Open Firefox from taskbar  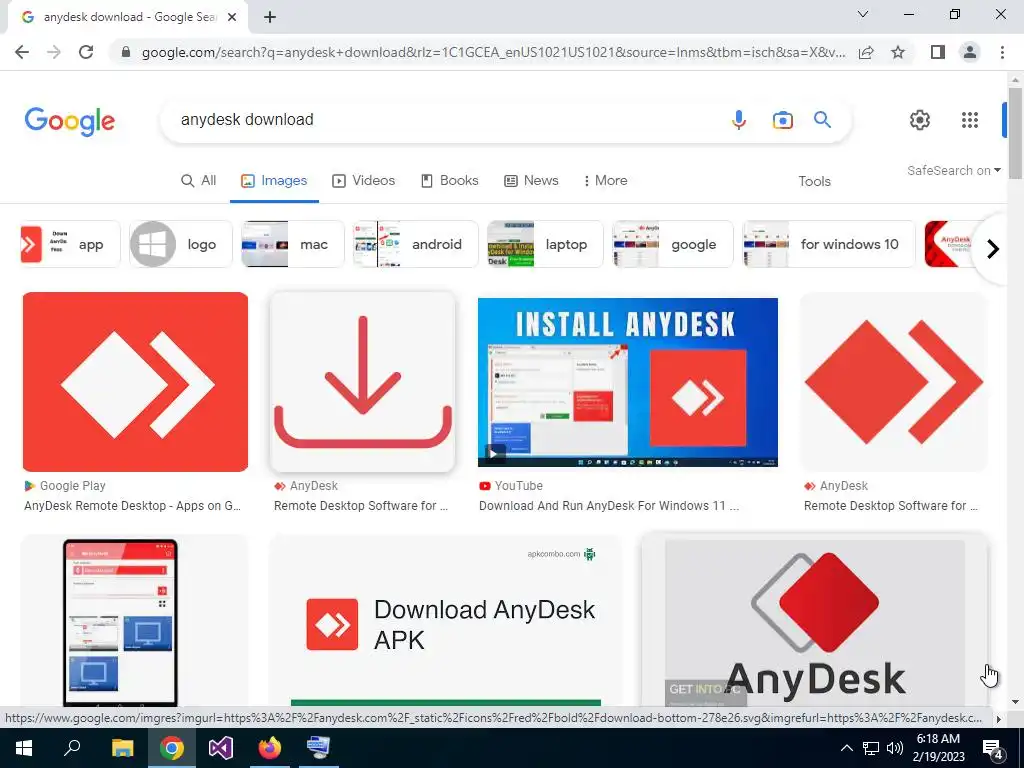(x=270, y=748)
